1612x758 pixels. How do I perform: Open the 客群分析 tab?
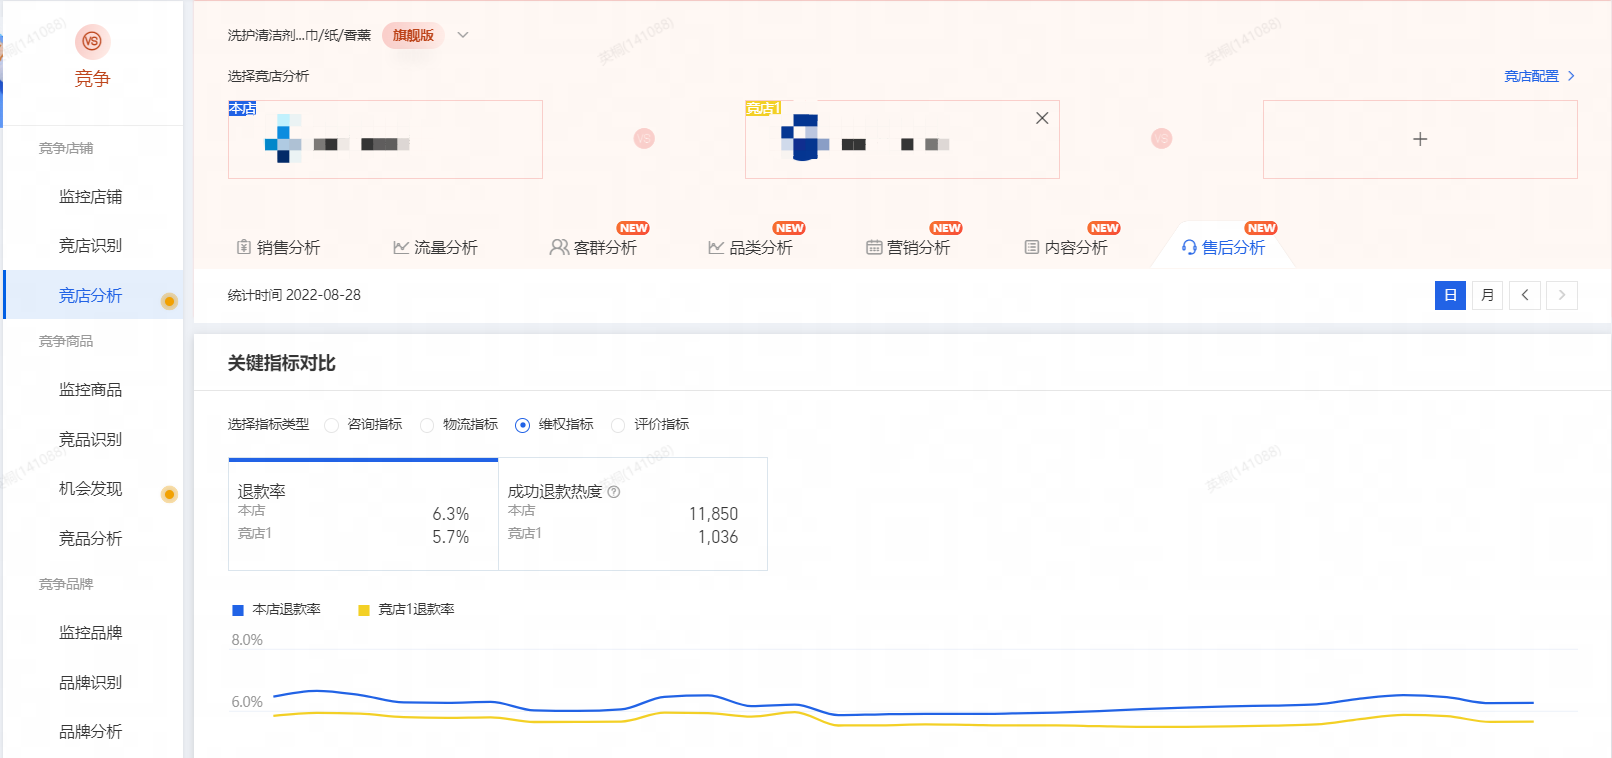coord(593,247)
